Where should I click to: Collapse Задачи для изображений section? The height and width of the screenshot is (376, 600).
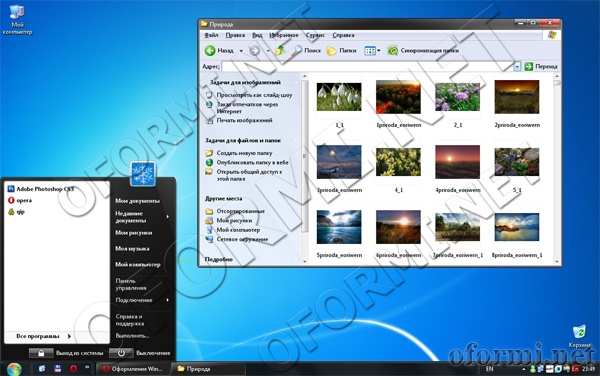296,82
